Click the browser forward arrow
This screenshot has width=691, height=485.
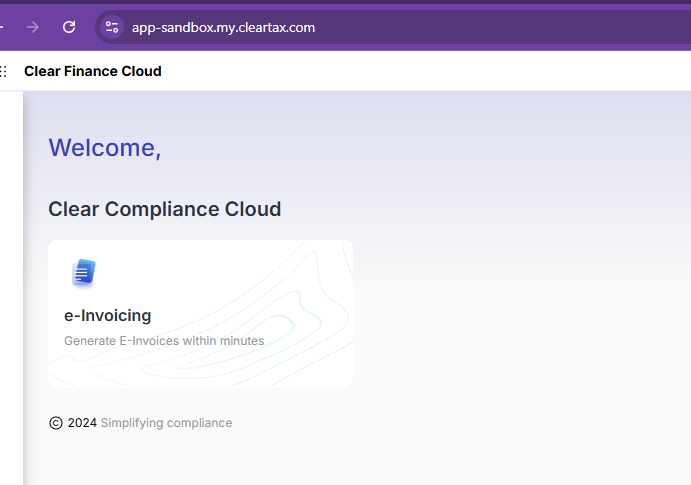click(33, 27)
